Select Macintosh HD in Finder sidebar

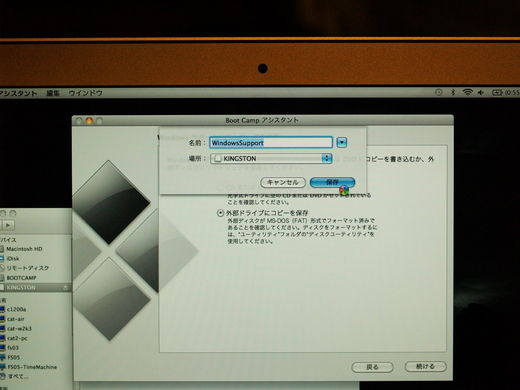coord(24,249)
